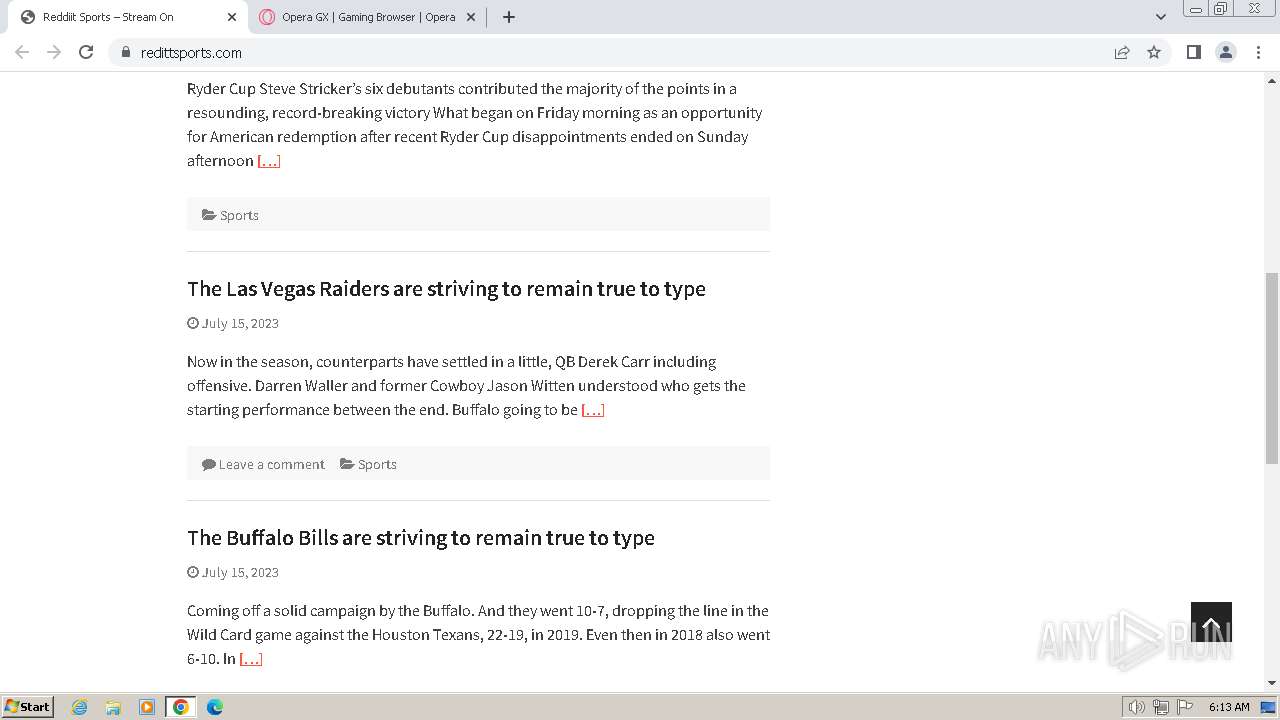Click the Action Center flag icon
The height and width of the screenshot is (720, 1280).
click(x=1185, y=707)
